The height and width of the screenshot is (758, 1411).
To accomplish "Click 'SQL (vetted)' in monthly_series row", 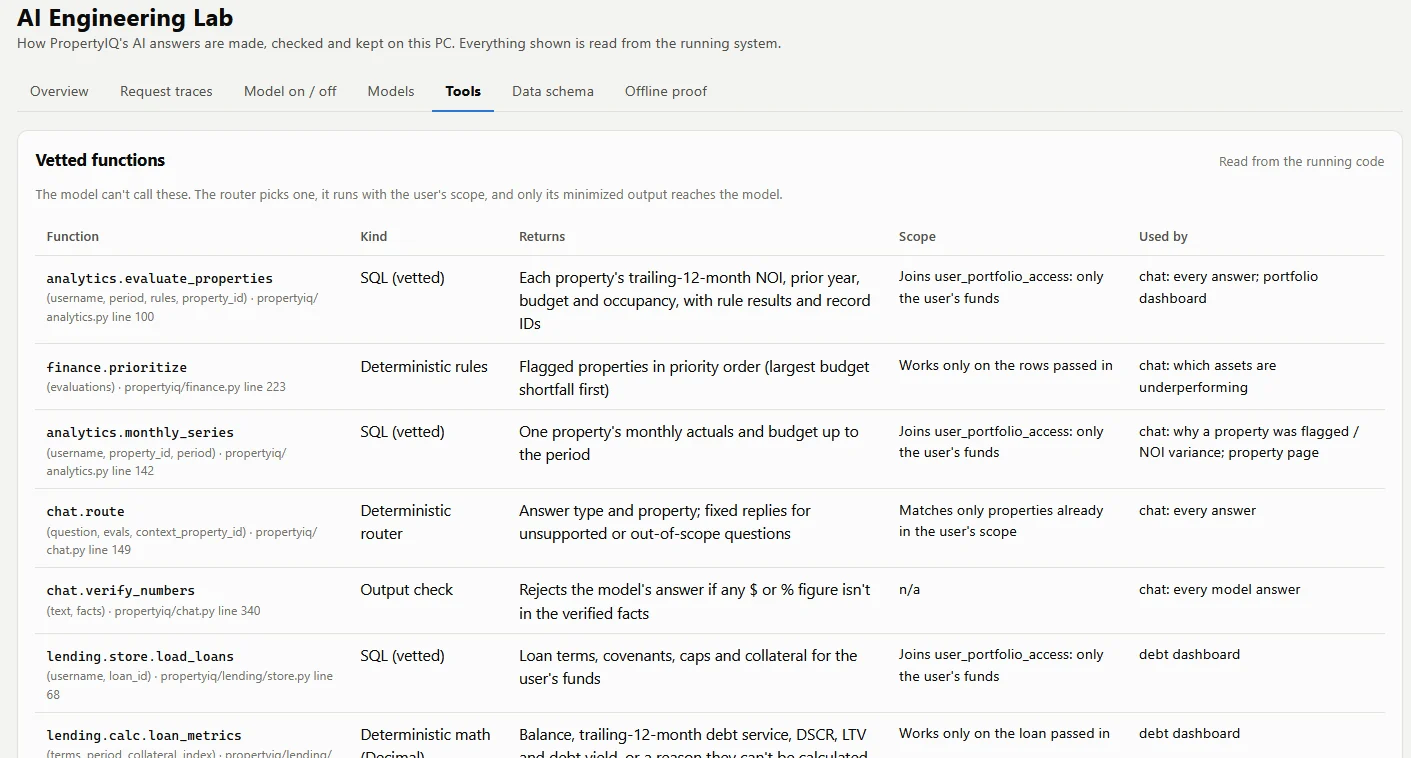I will pyautogui.click(x=402, y=432).
